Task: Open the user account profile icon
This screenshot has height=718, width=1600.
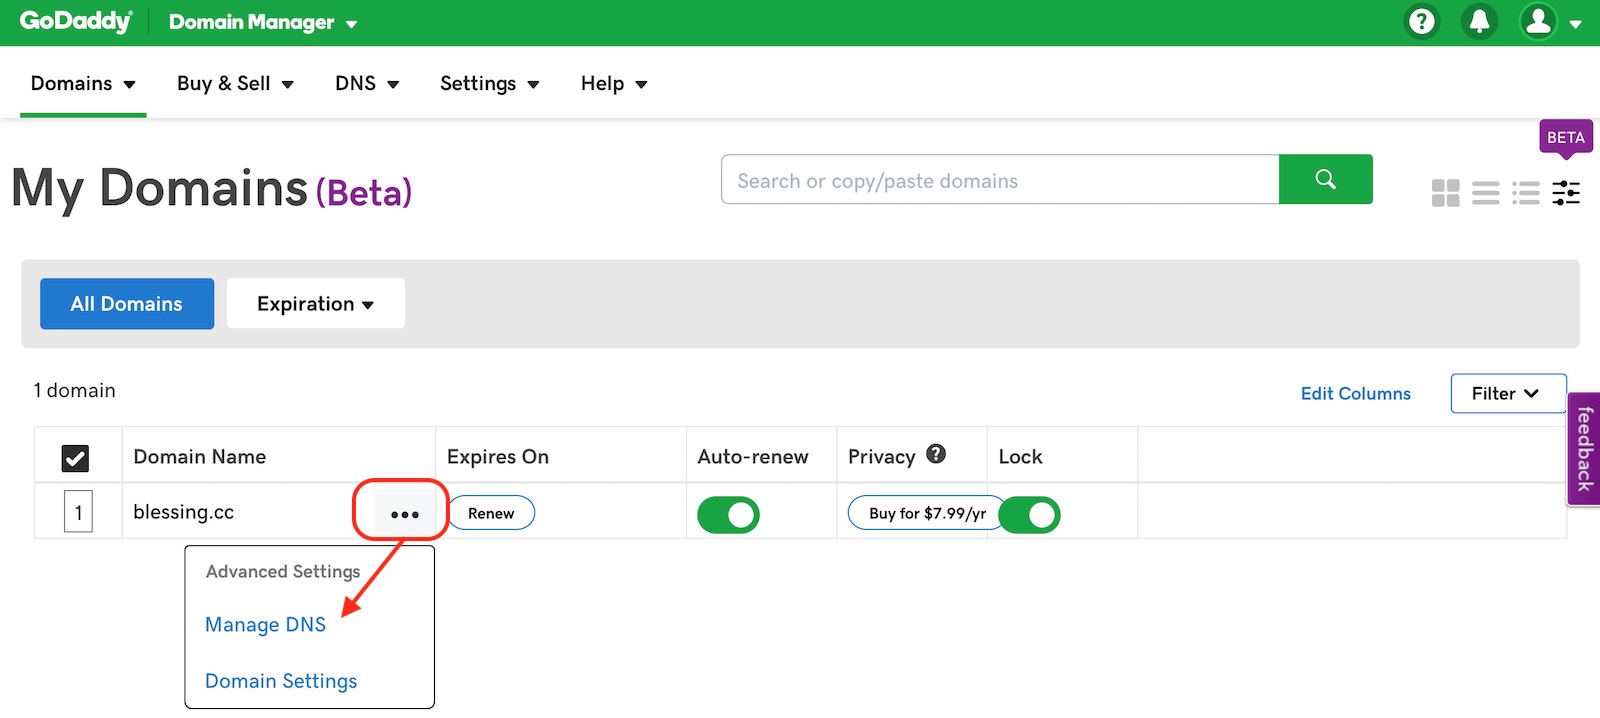Action: click(1539, 21)
